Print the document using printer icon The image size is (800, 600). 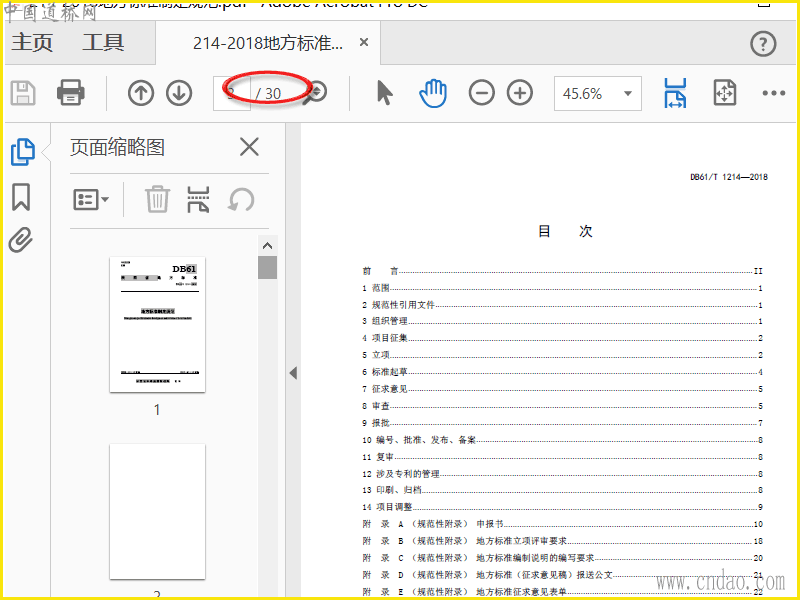pos(70,92)
